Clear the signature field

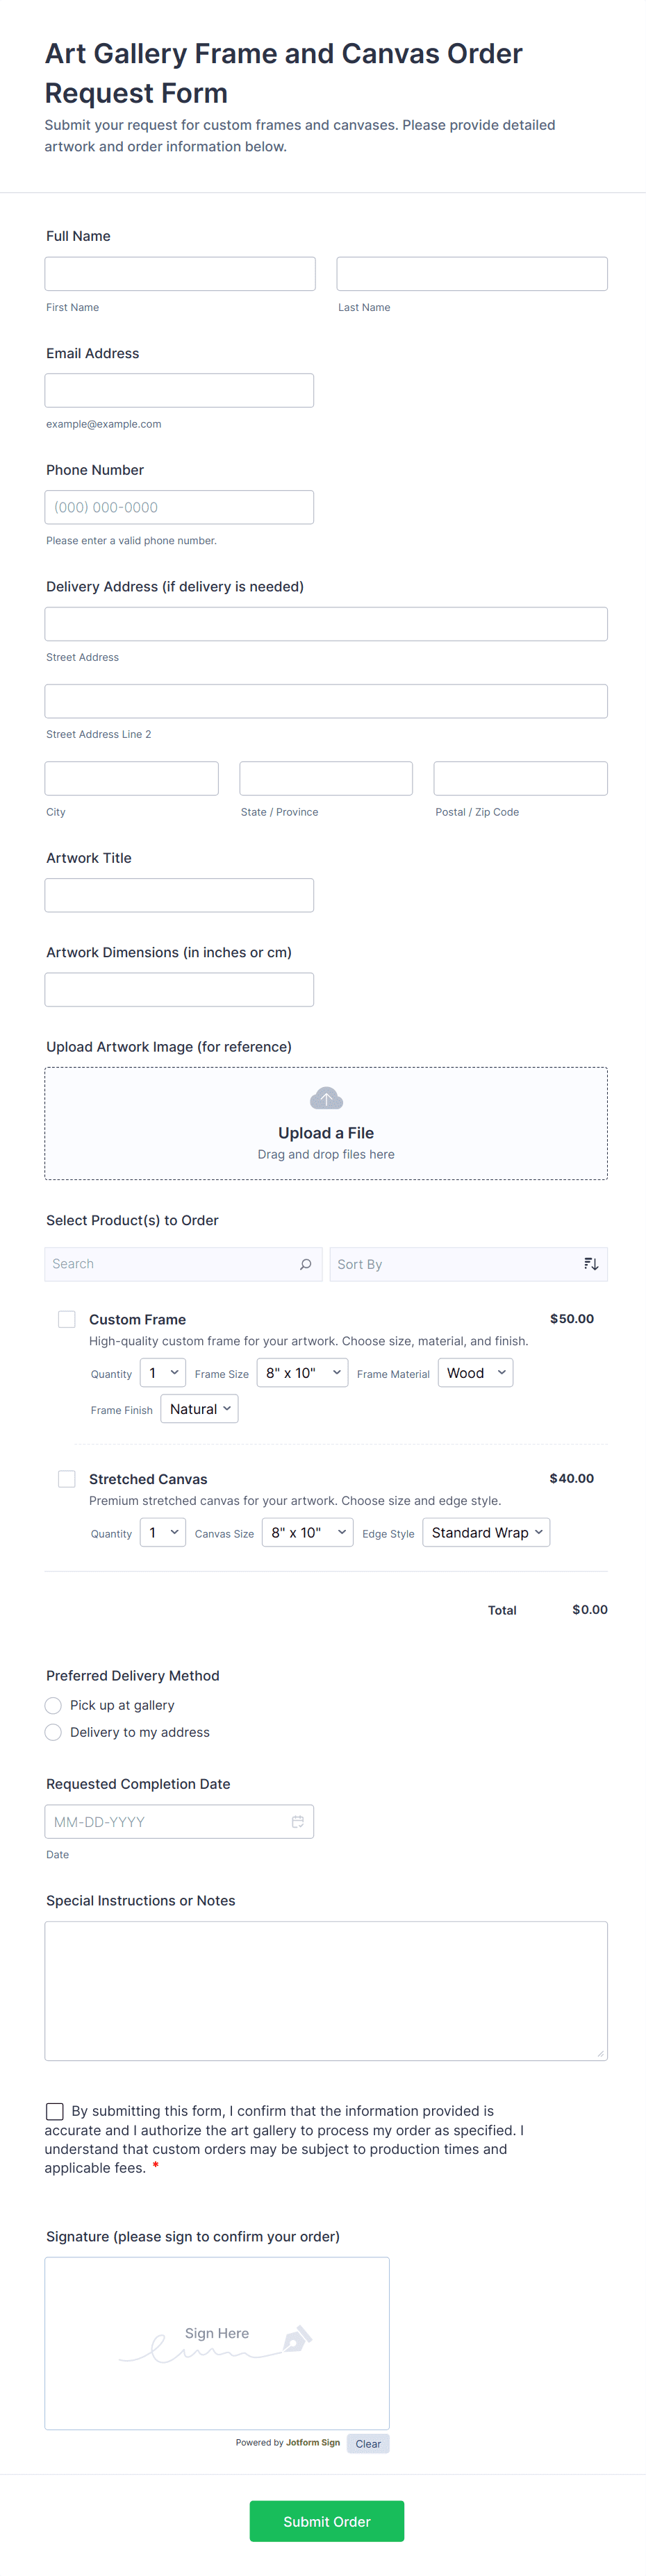pyautogui.click(x=368, y=2443)
